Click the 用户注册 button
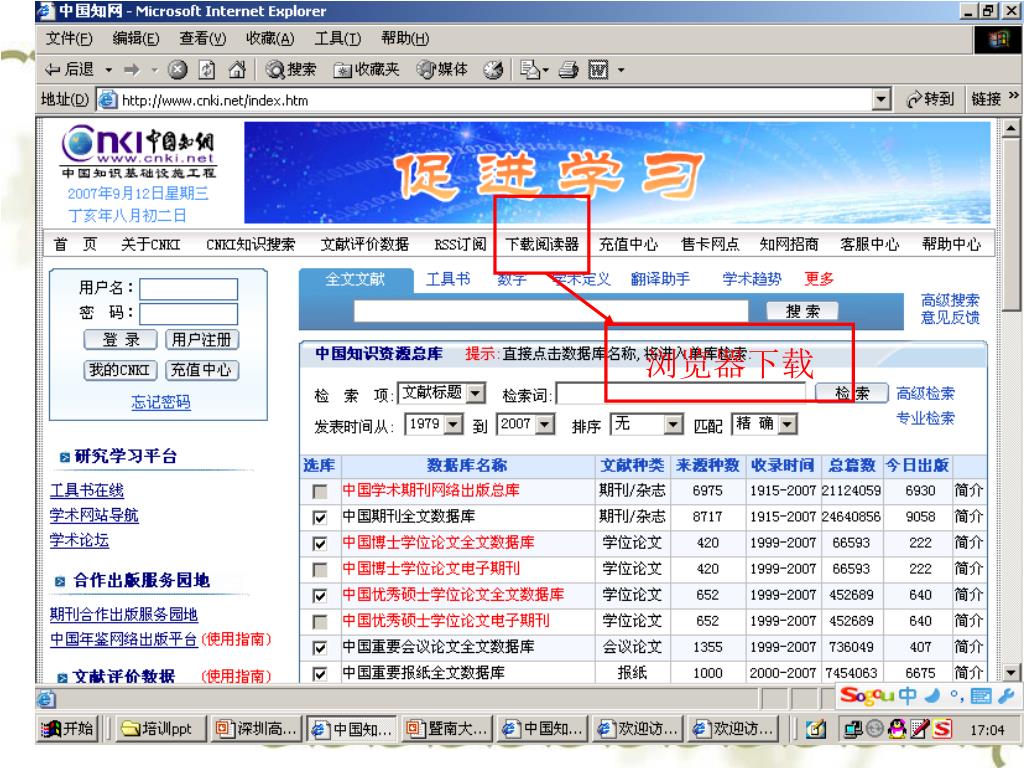 (x=201, y=340)
